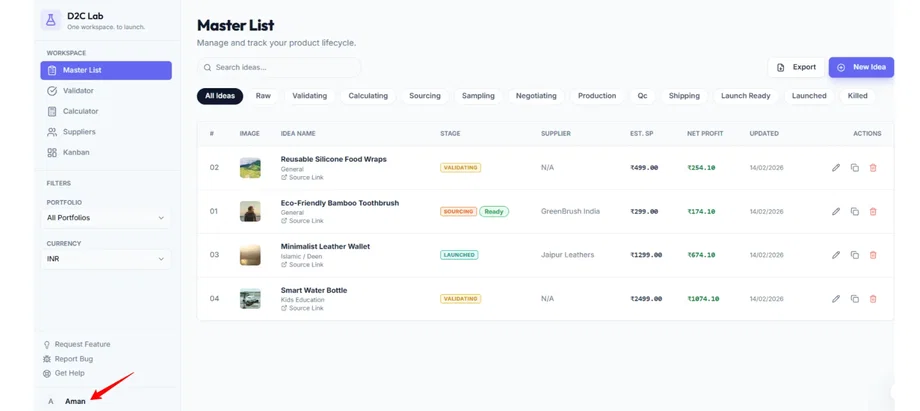Filter ideas by Sourcing stage tab
Screen dimensions: 920x411
pos(424,96)
